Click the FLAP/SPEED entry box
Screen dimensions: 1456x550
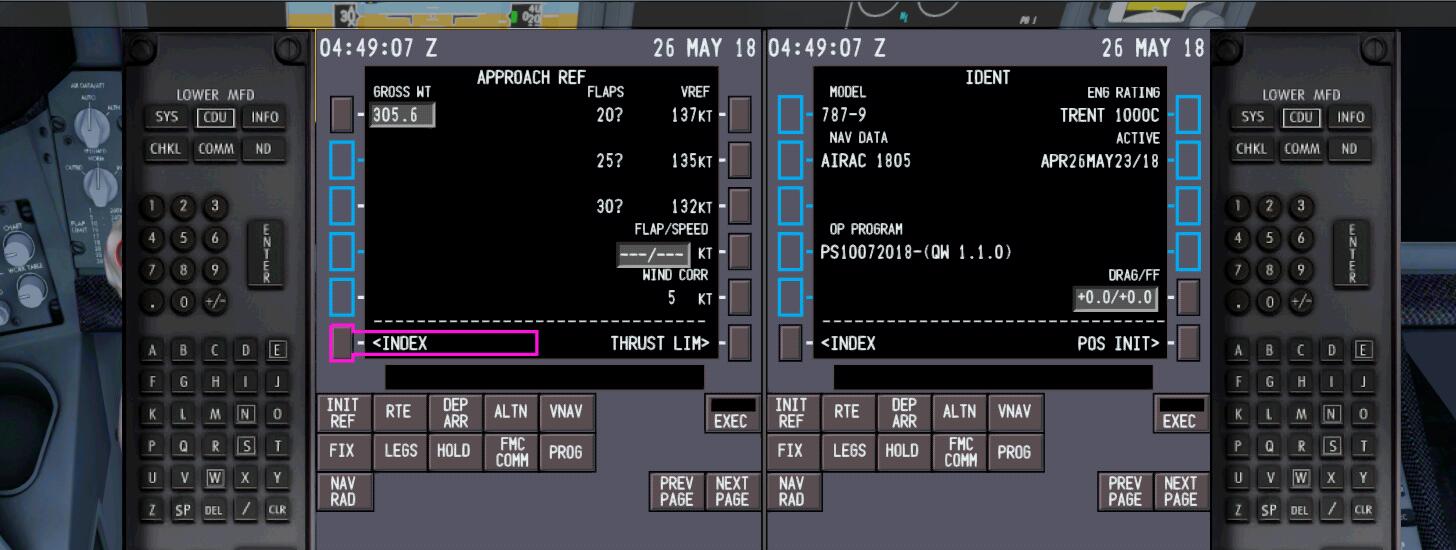point(653,254)
